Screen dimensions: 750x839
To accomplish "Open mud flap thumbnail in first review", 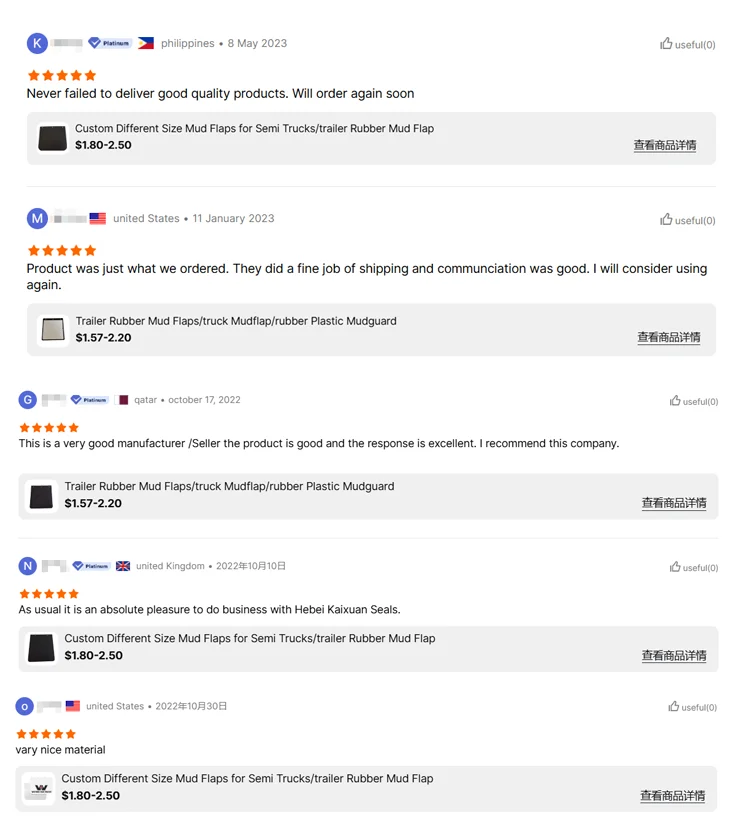I will [x=52, y=138].
